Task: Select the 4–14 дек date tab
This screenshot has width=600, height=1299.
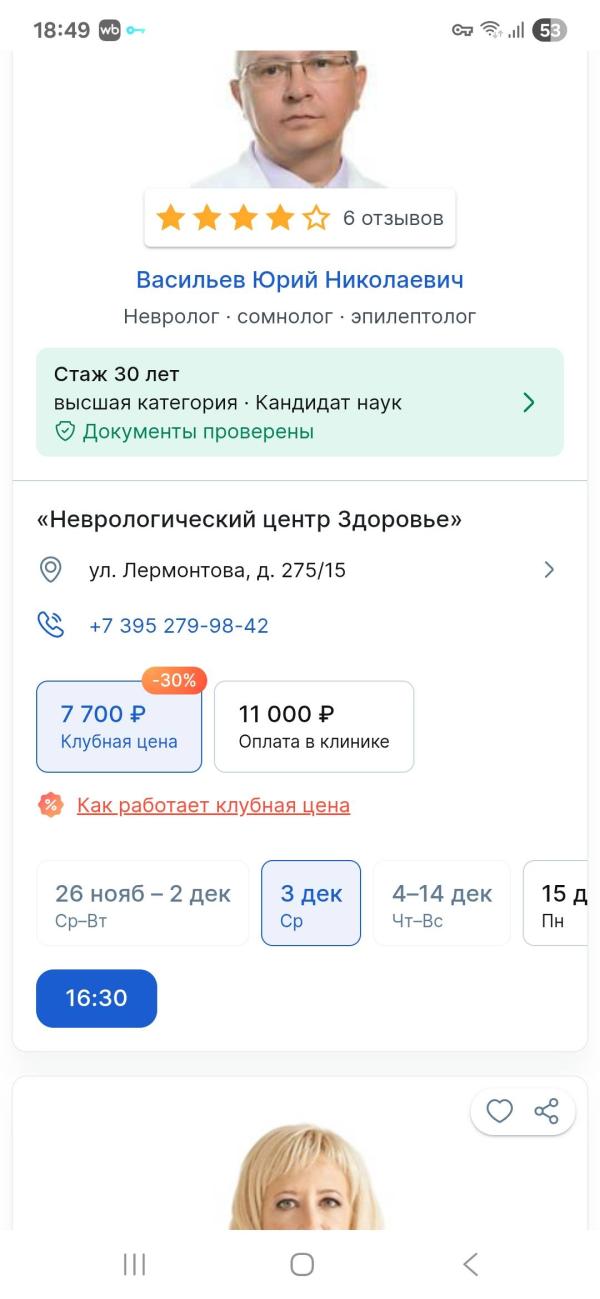Action: click(441, 903)
